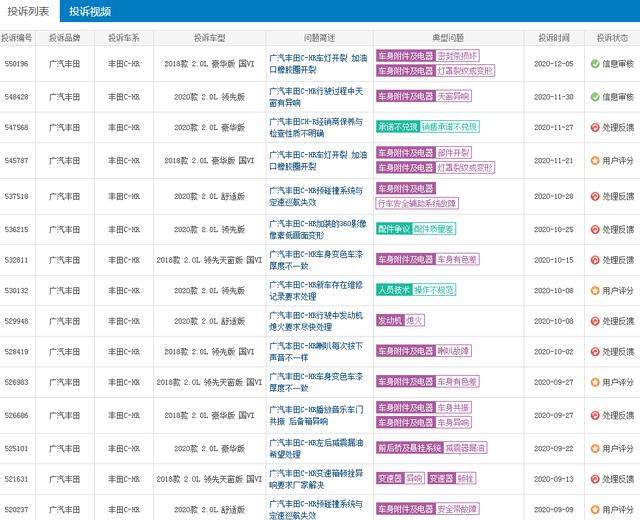Open complaint 新车存在维修记录要求处理

[x=316, y=291]
